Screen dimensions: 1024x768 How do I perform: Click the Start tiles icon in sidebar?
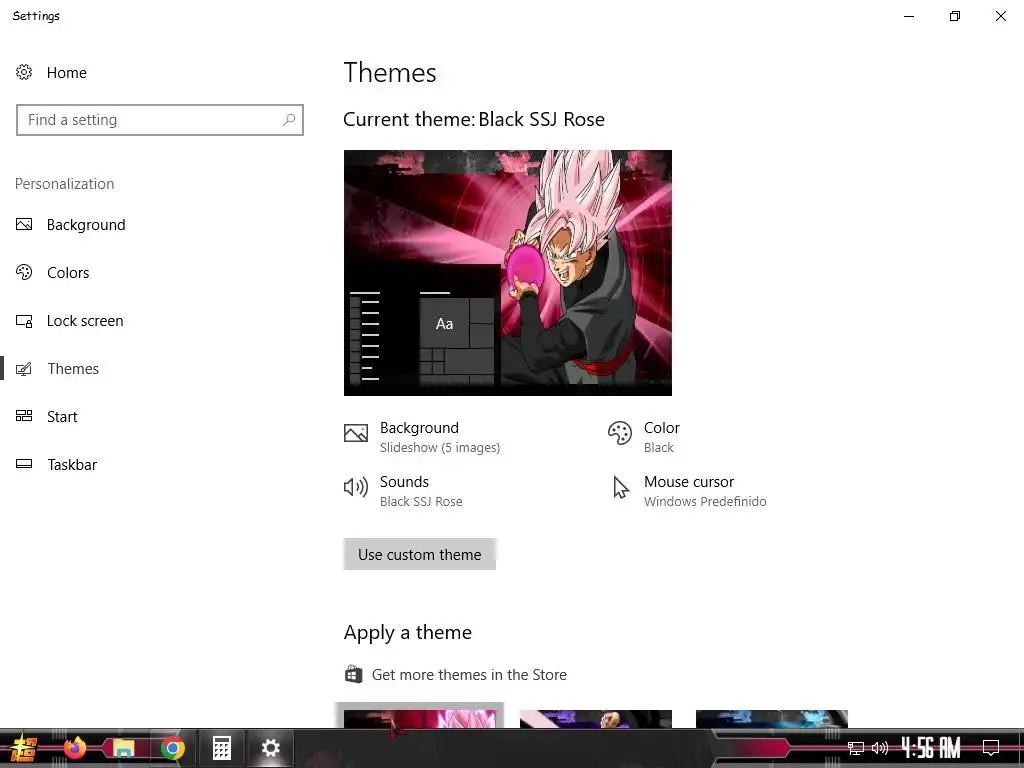(24, 416)
